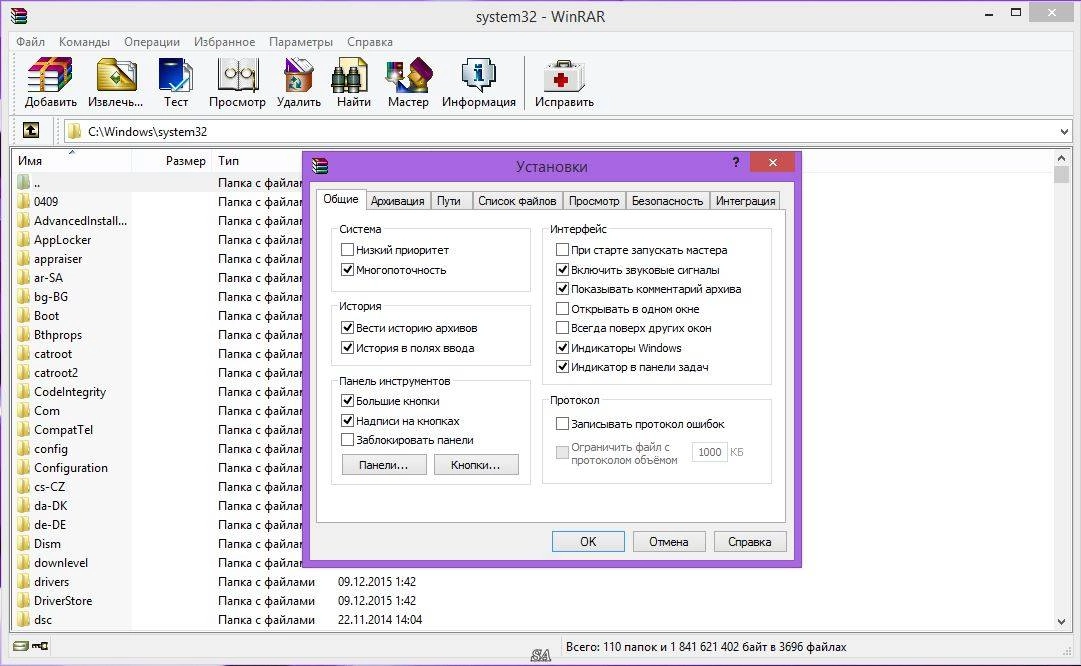1081x666 pixels.
Task: Click the key password icon in status bar
Action: point(40,646)
